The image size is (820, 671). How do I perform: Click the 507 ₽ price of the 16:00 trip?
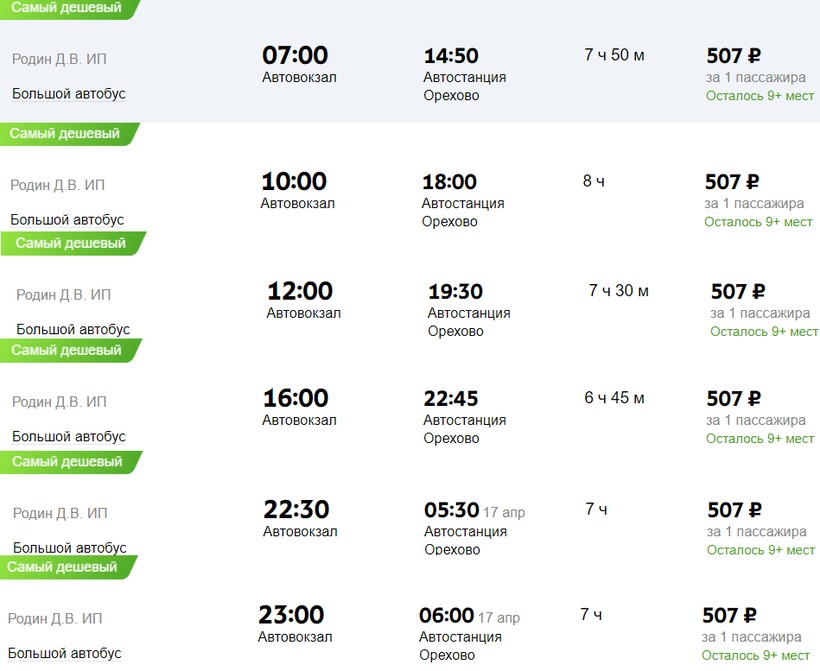tap(734, 399)
